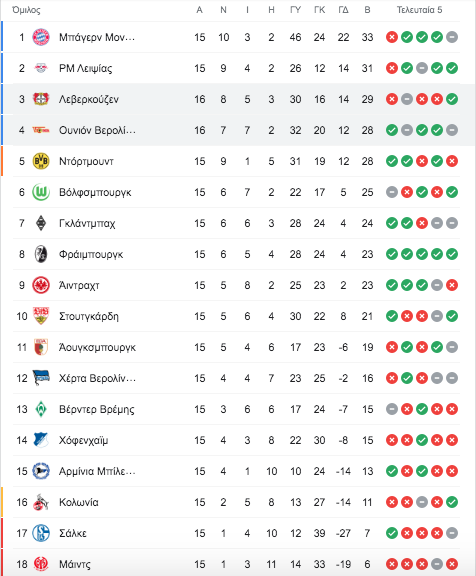Click the Στουτγκάρδη team name
Screen dimensions: 476x576
(x=89, y=316)
